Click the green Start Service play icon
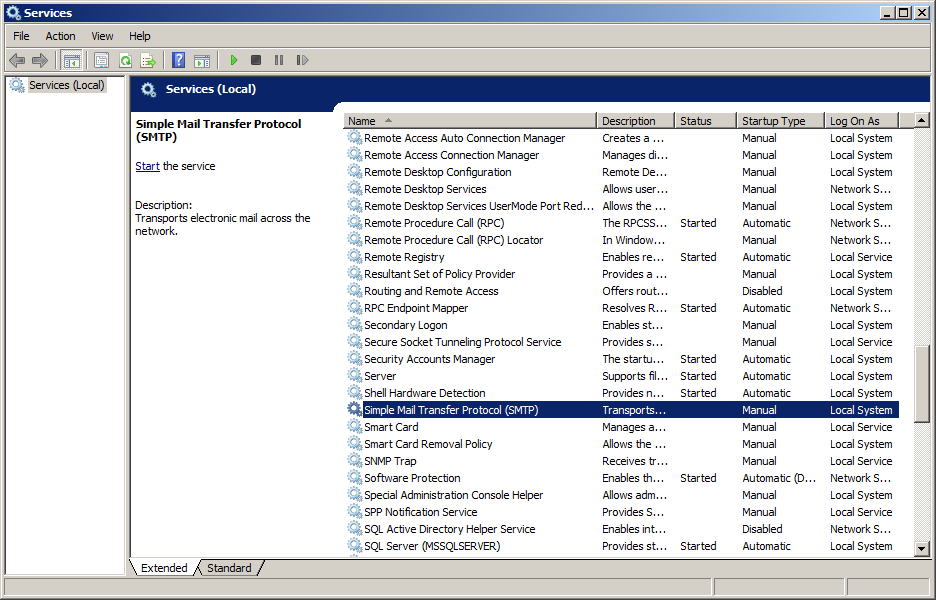This screenshot has height=600, width=936. (x=234, y=61)
